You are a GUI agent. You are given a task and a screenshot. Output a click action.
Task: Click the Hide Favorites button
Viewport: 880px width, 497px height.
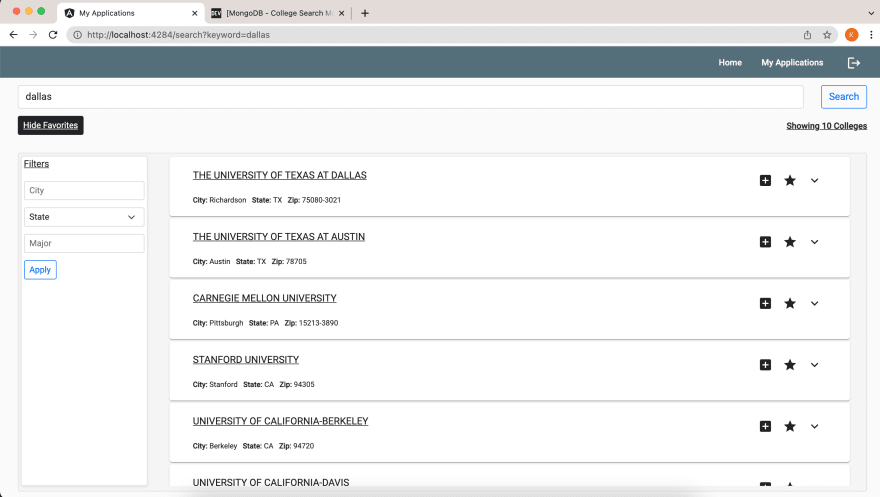point(51,125)
